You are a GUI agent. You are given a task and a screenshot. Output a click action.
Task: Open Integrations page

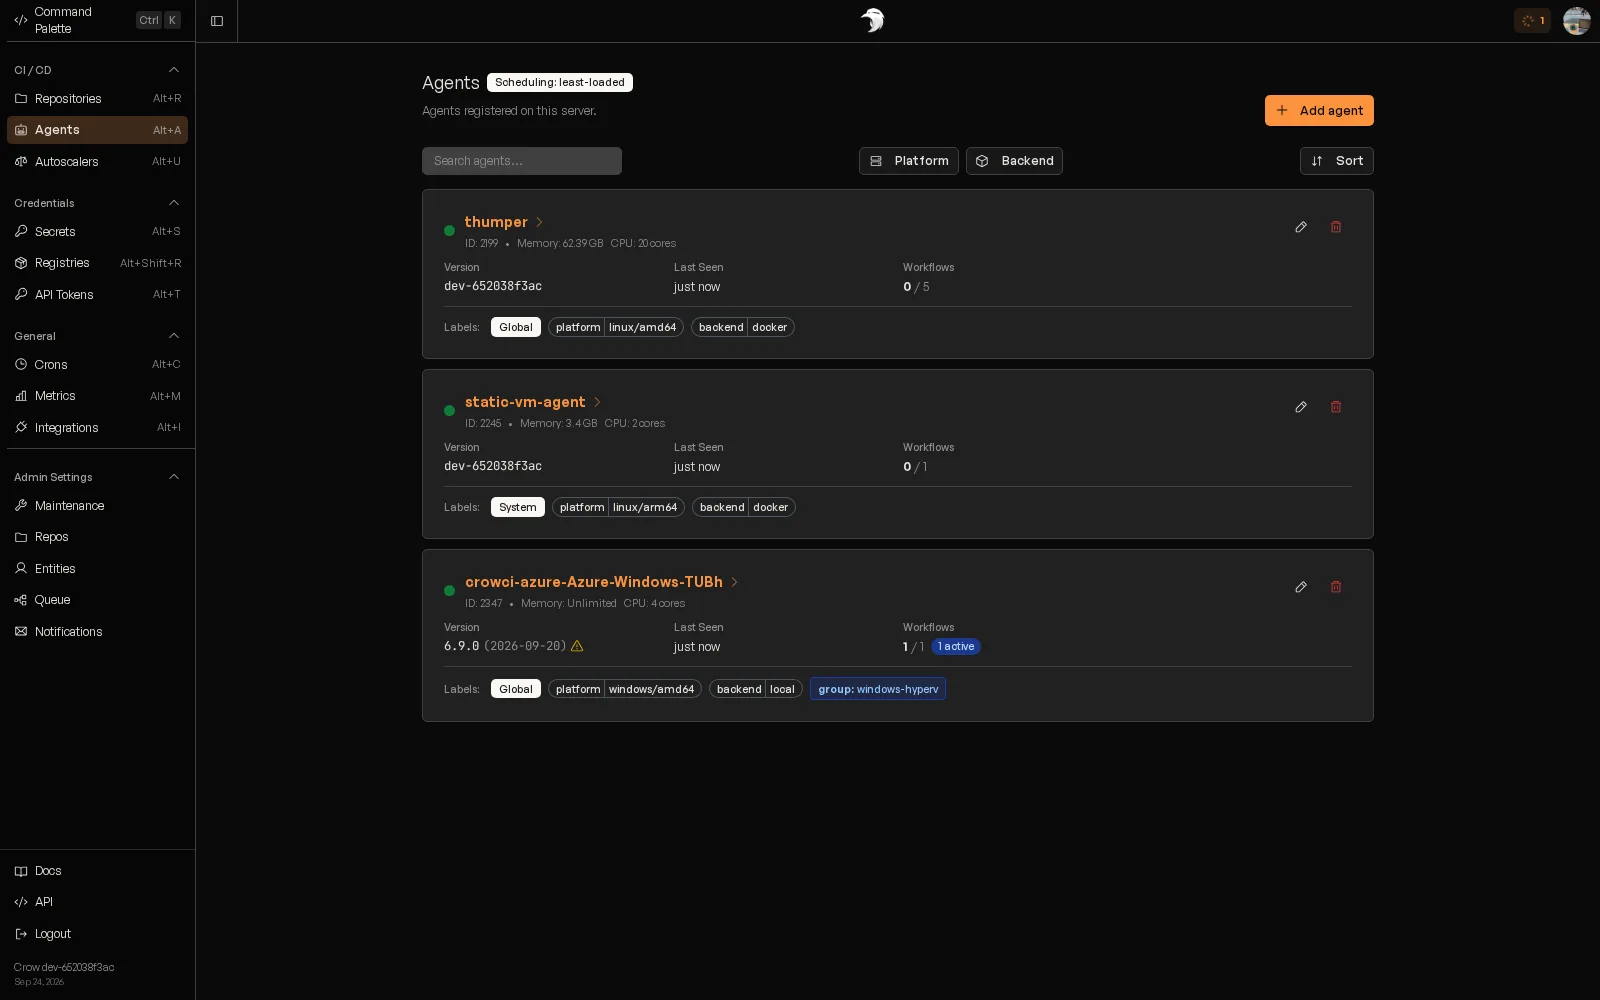(97, 428)
